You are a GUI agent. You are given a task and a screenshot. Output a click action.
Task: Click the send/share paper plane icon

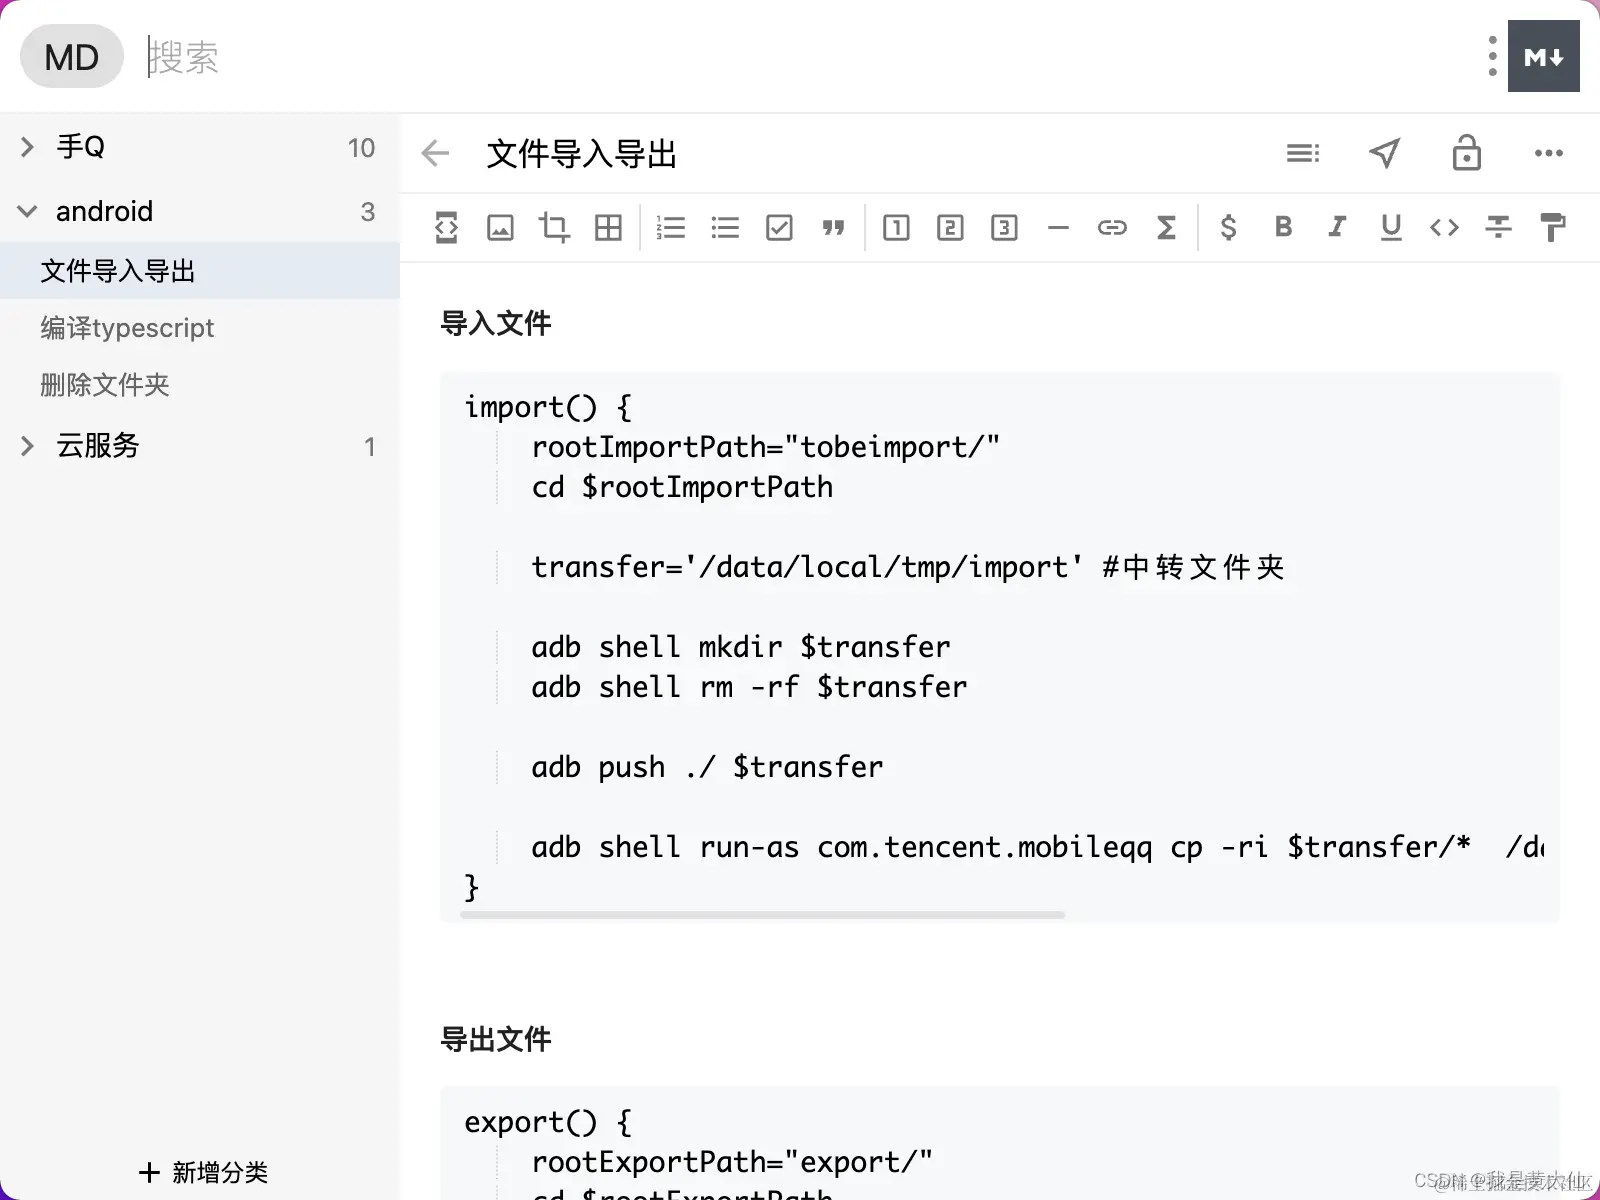coord(1384,153)
